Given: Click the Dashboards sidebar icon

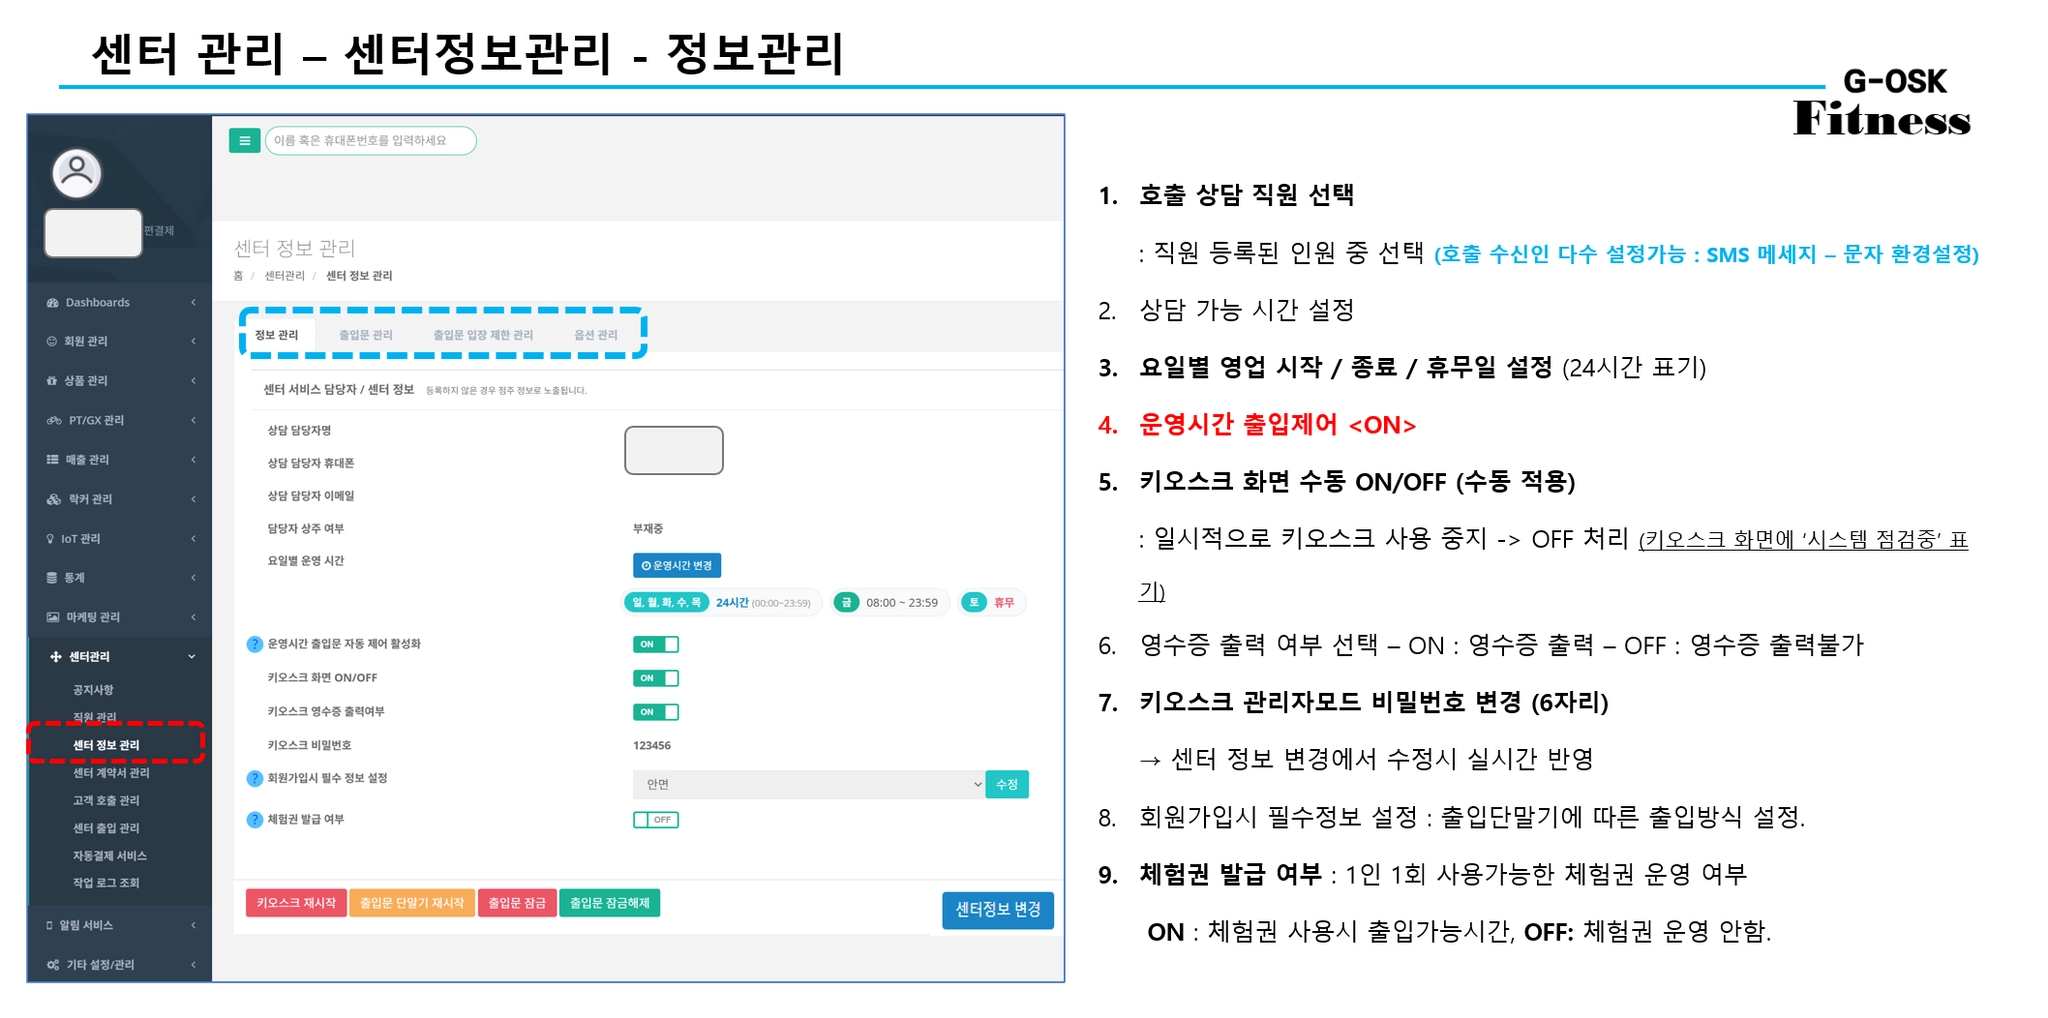Looking at the screenshot, I should tap(52, 303).
